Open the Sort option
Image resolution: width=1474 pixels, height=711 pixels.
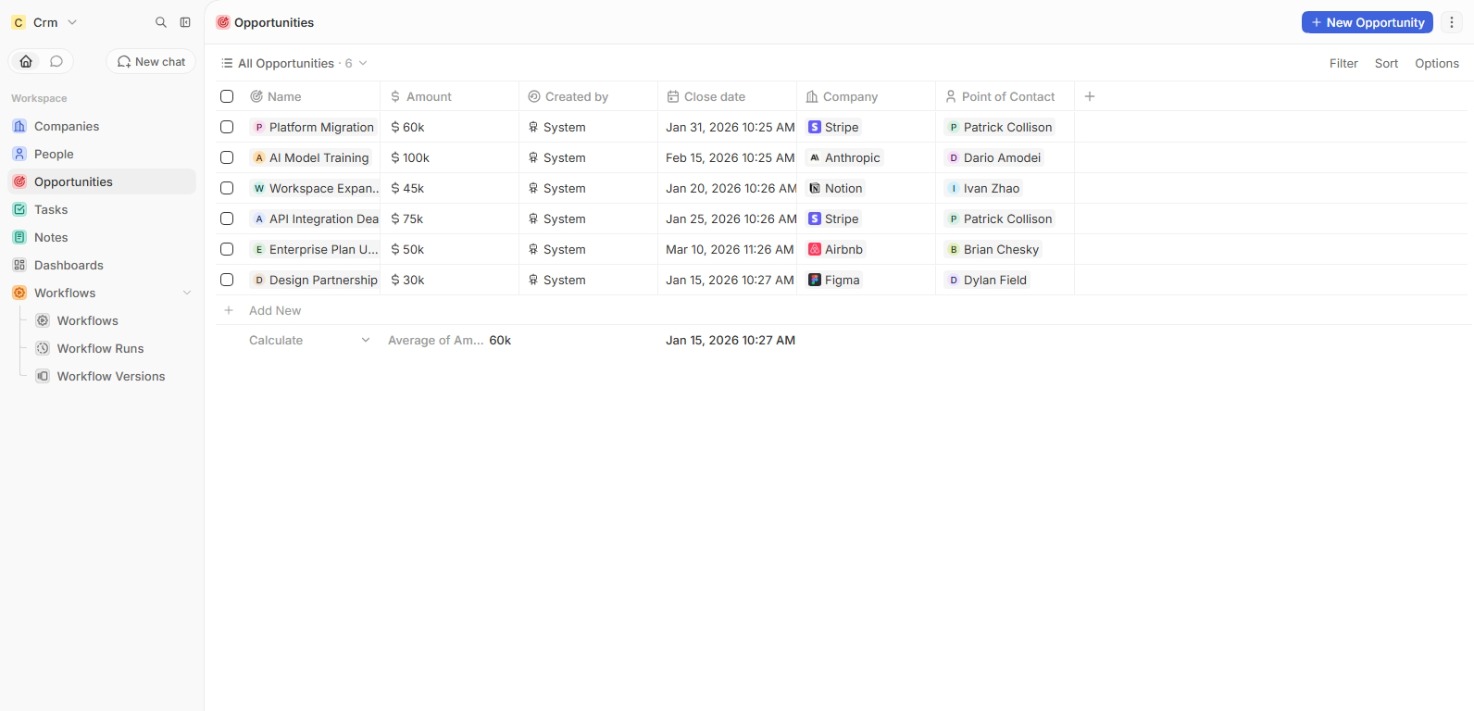[x=1386, y=63]
